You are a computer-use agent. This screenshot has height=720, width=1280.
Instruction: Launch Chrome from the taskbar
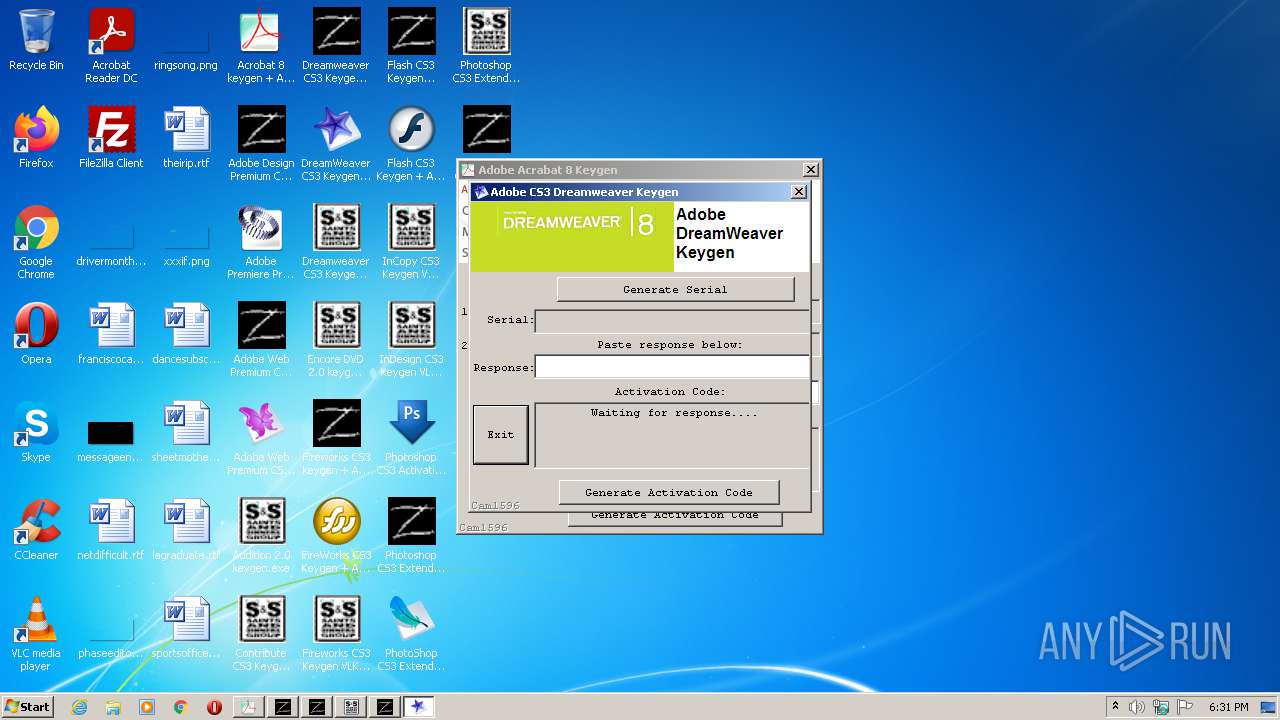point(180,707)
